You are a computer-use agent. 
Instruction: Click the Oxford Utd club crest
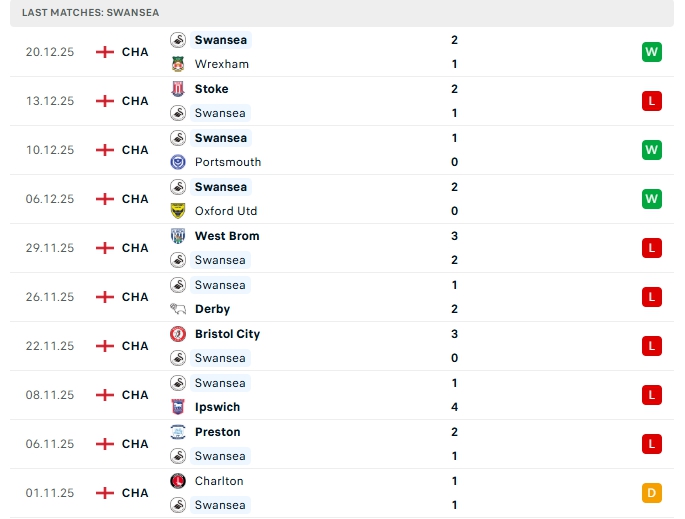click(178, 211)
